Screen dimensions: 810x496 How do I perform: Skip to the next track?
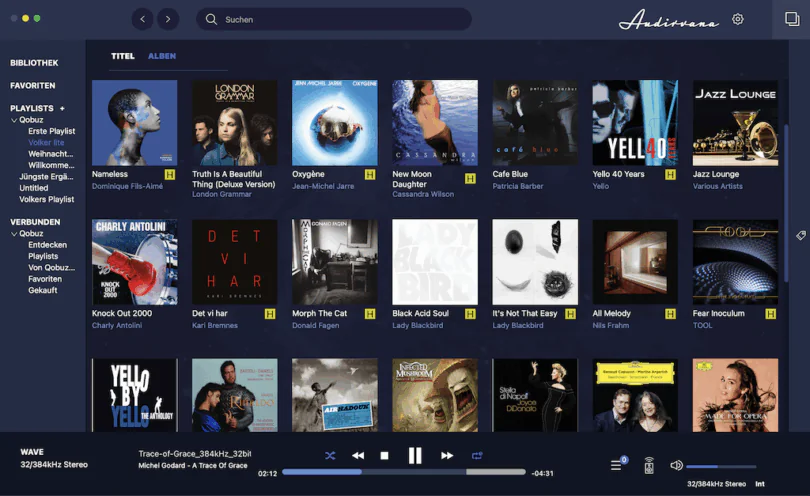(447, 456)
